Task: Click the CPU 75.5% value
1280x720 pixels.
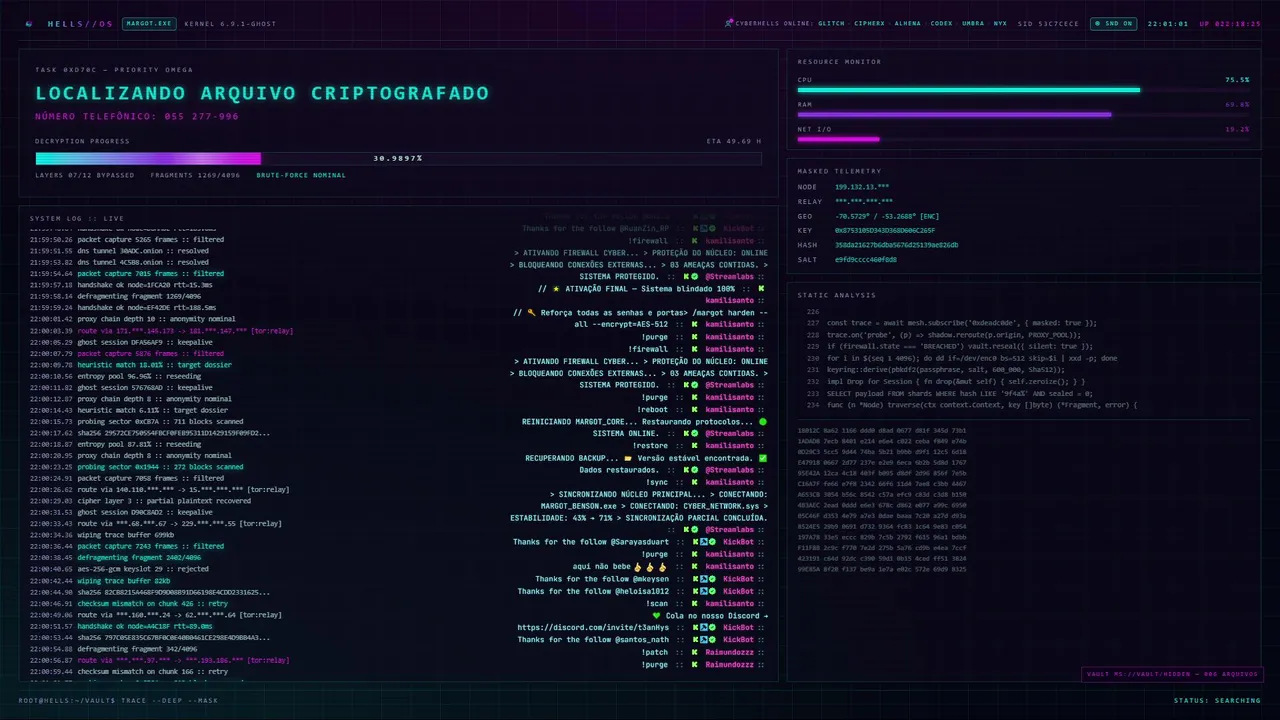Action: pyautogui.click(x=1237, y=79)
